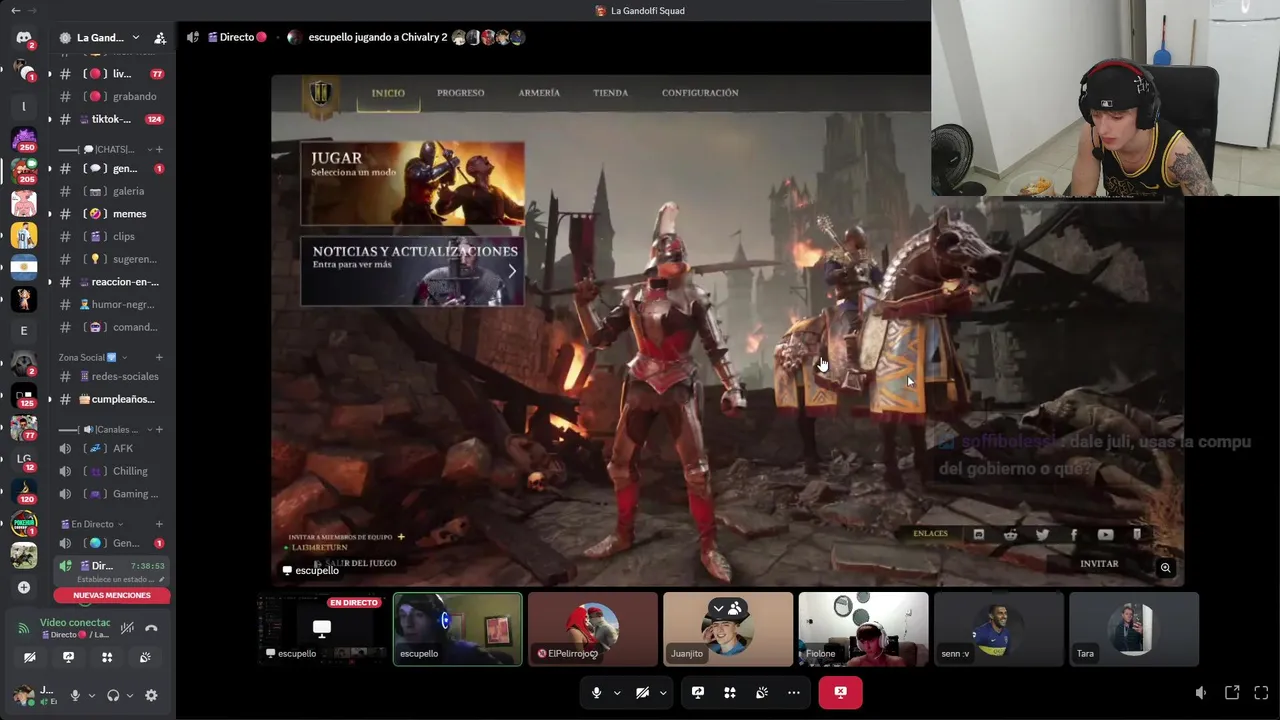The height and width of the screenshot is (720, 1280).
Task: Open user settings gear icon
Action: point(151,695)
